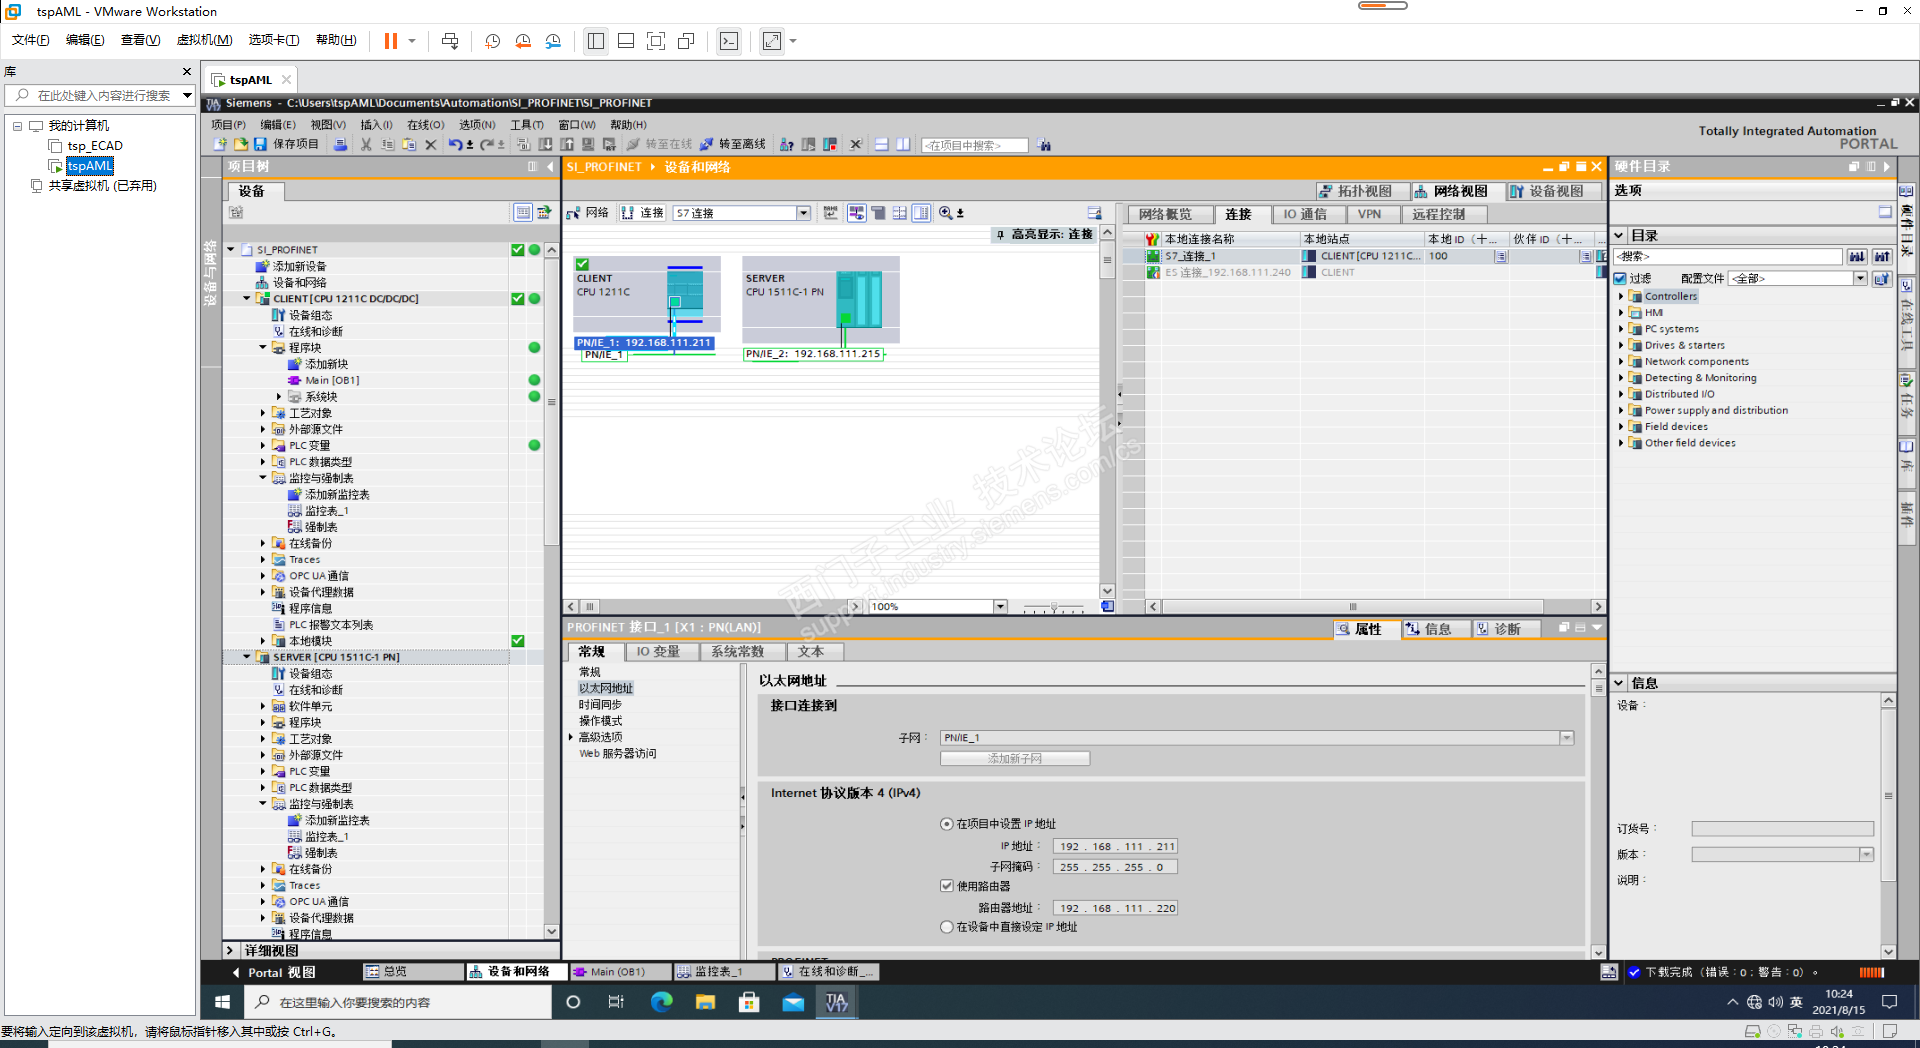Viewport: 1920px width, 1048px height.
Task: Save the project with 保存项目
Action: 287,145
